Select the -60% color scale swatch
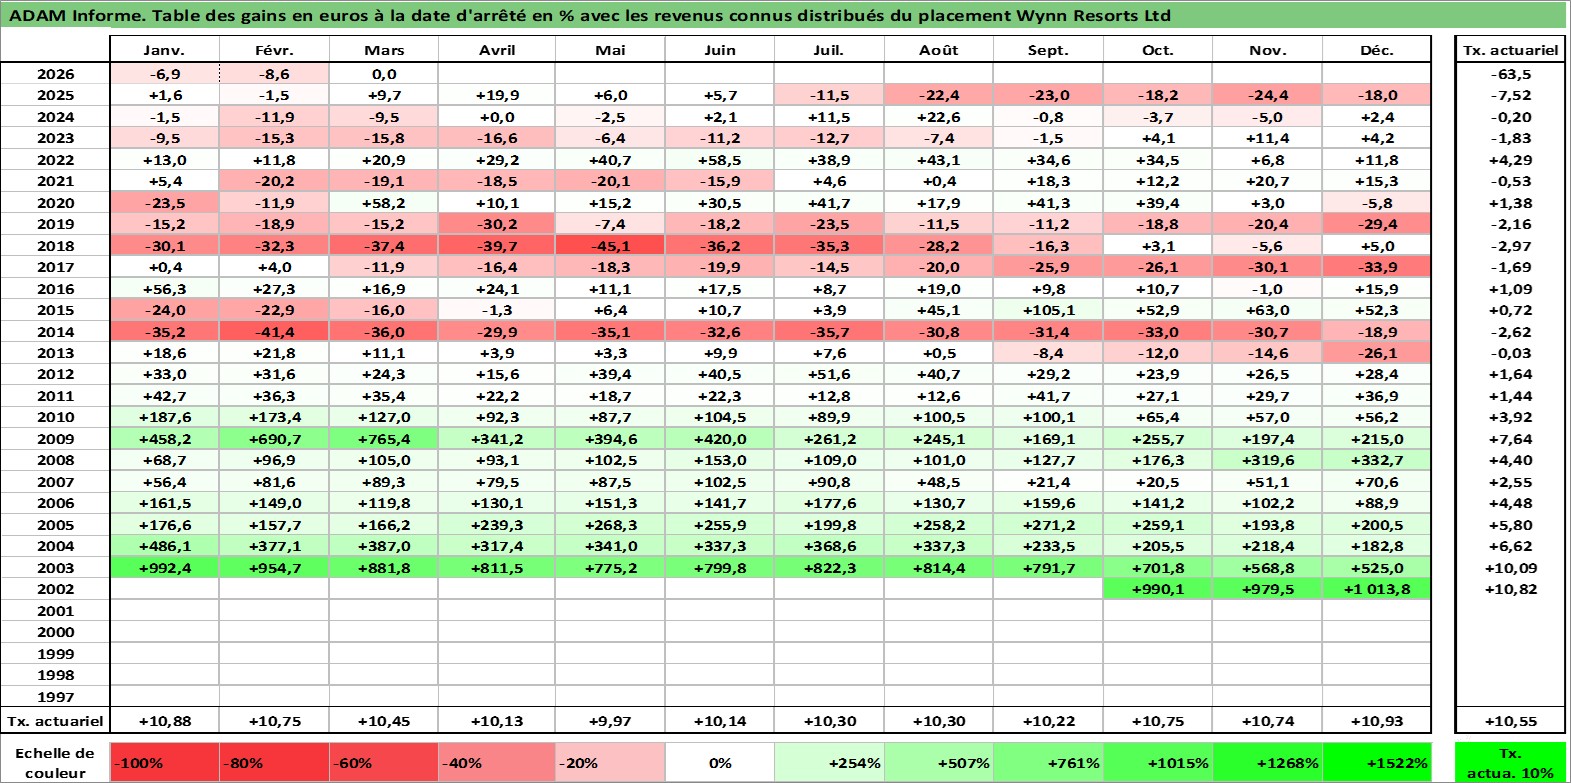1571x783 pixels. [384, 763]
